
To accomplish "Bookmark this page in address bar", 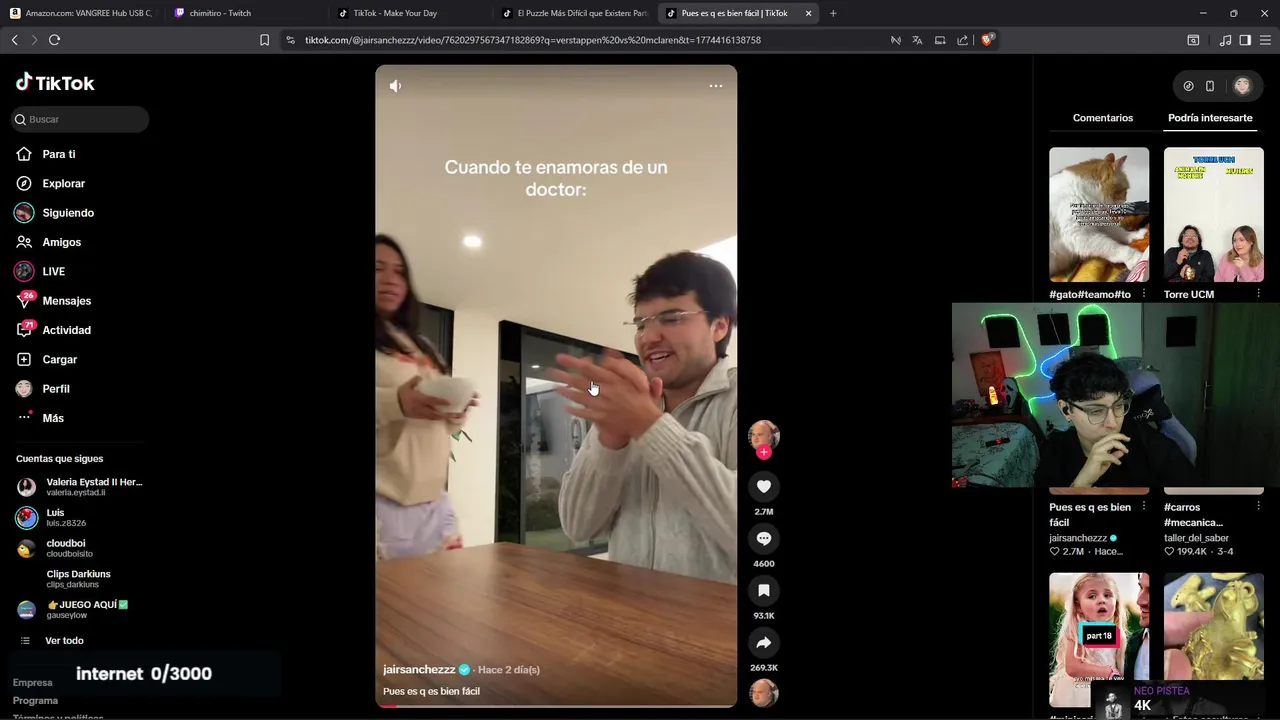I will tap(264, 40).
